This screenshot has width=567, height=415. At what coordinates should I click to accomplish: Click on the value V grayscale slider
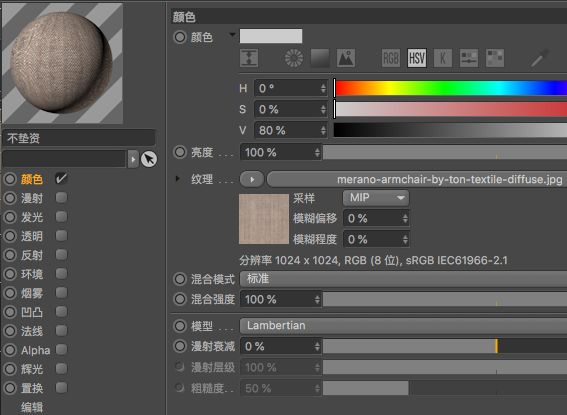(x=450, y=130)
